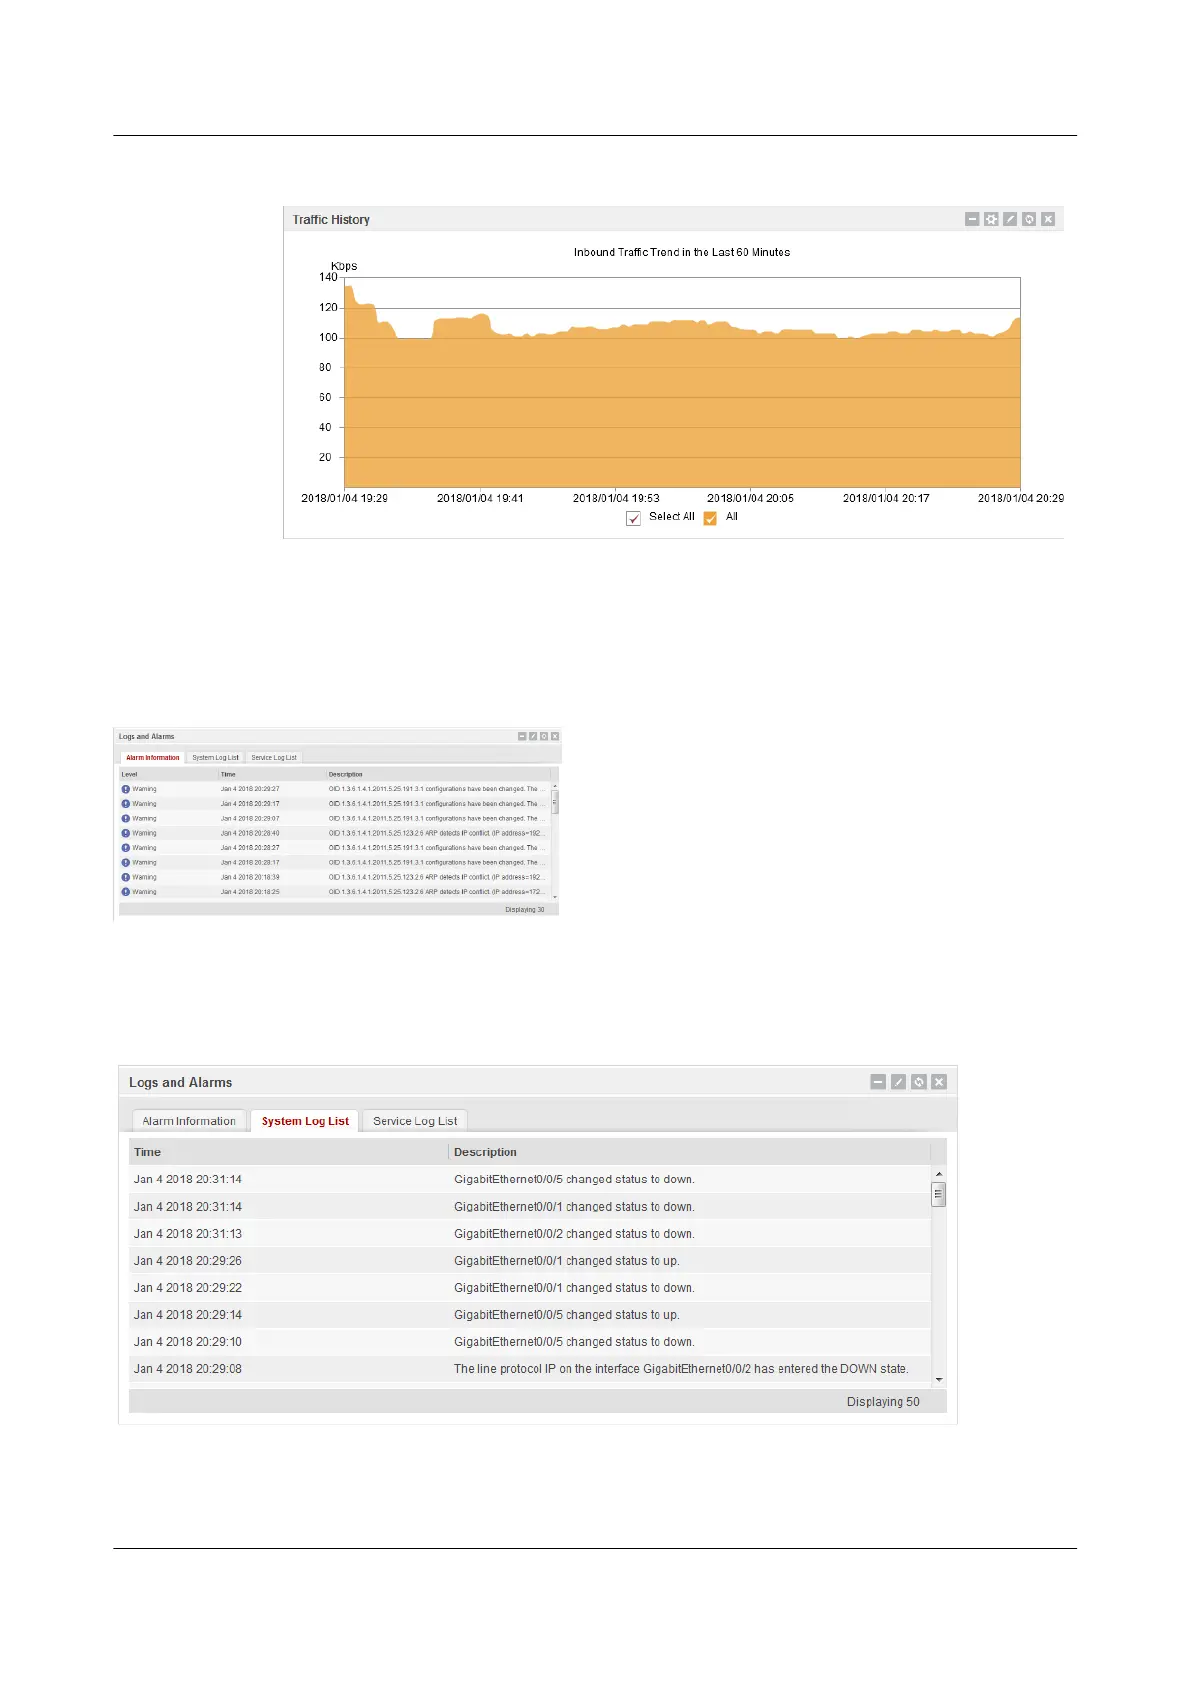Image resolution: width=1191 pixels, height=1684 pixels.
Task: Click the Traffic History panel title
Action: click(x=331, y=219)
